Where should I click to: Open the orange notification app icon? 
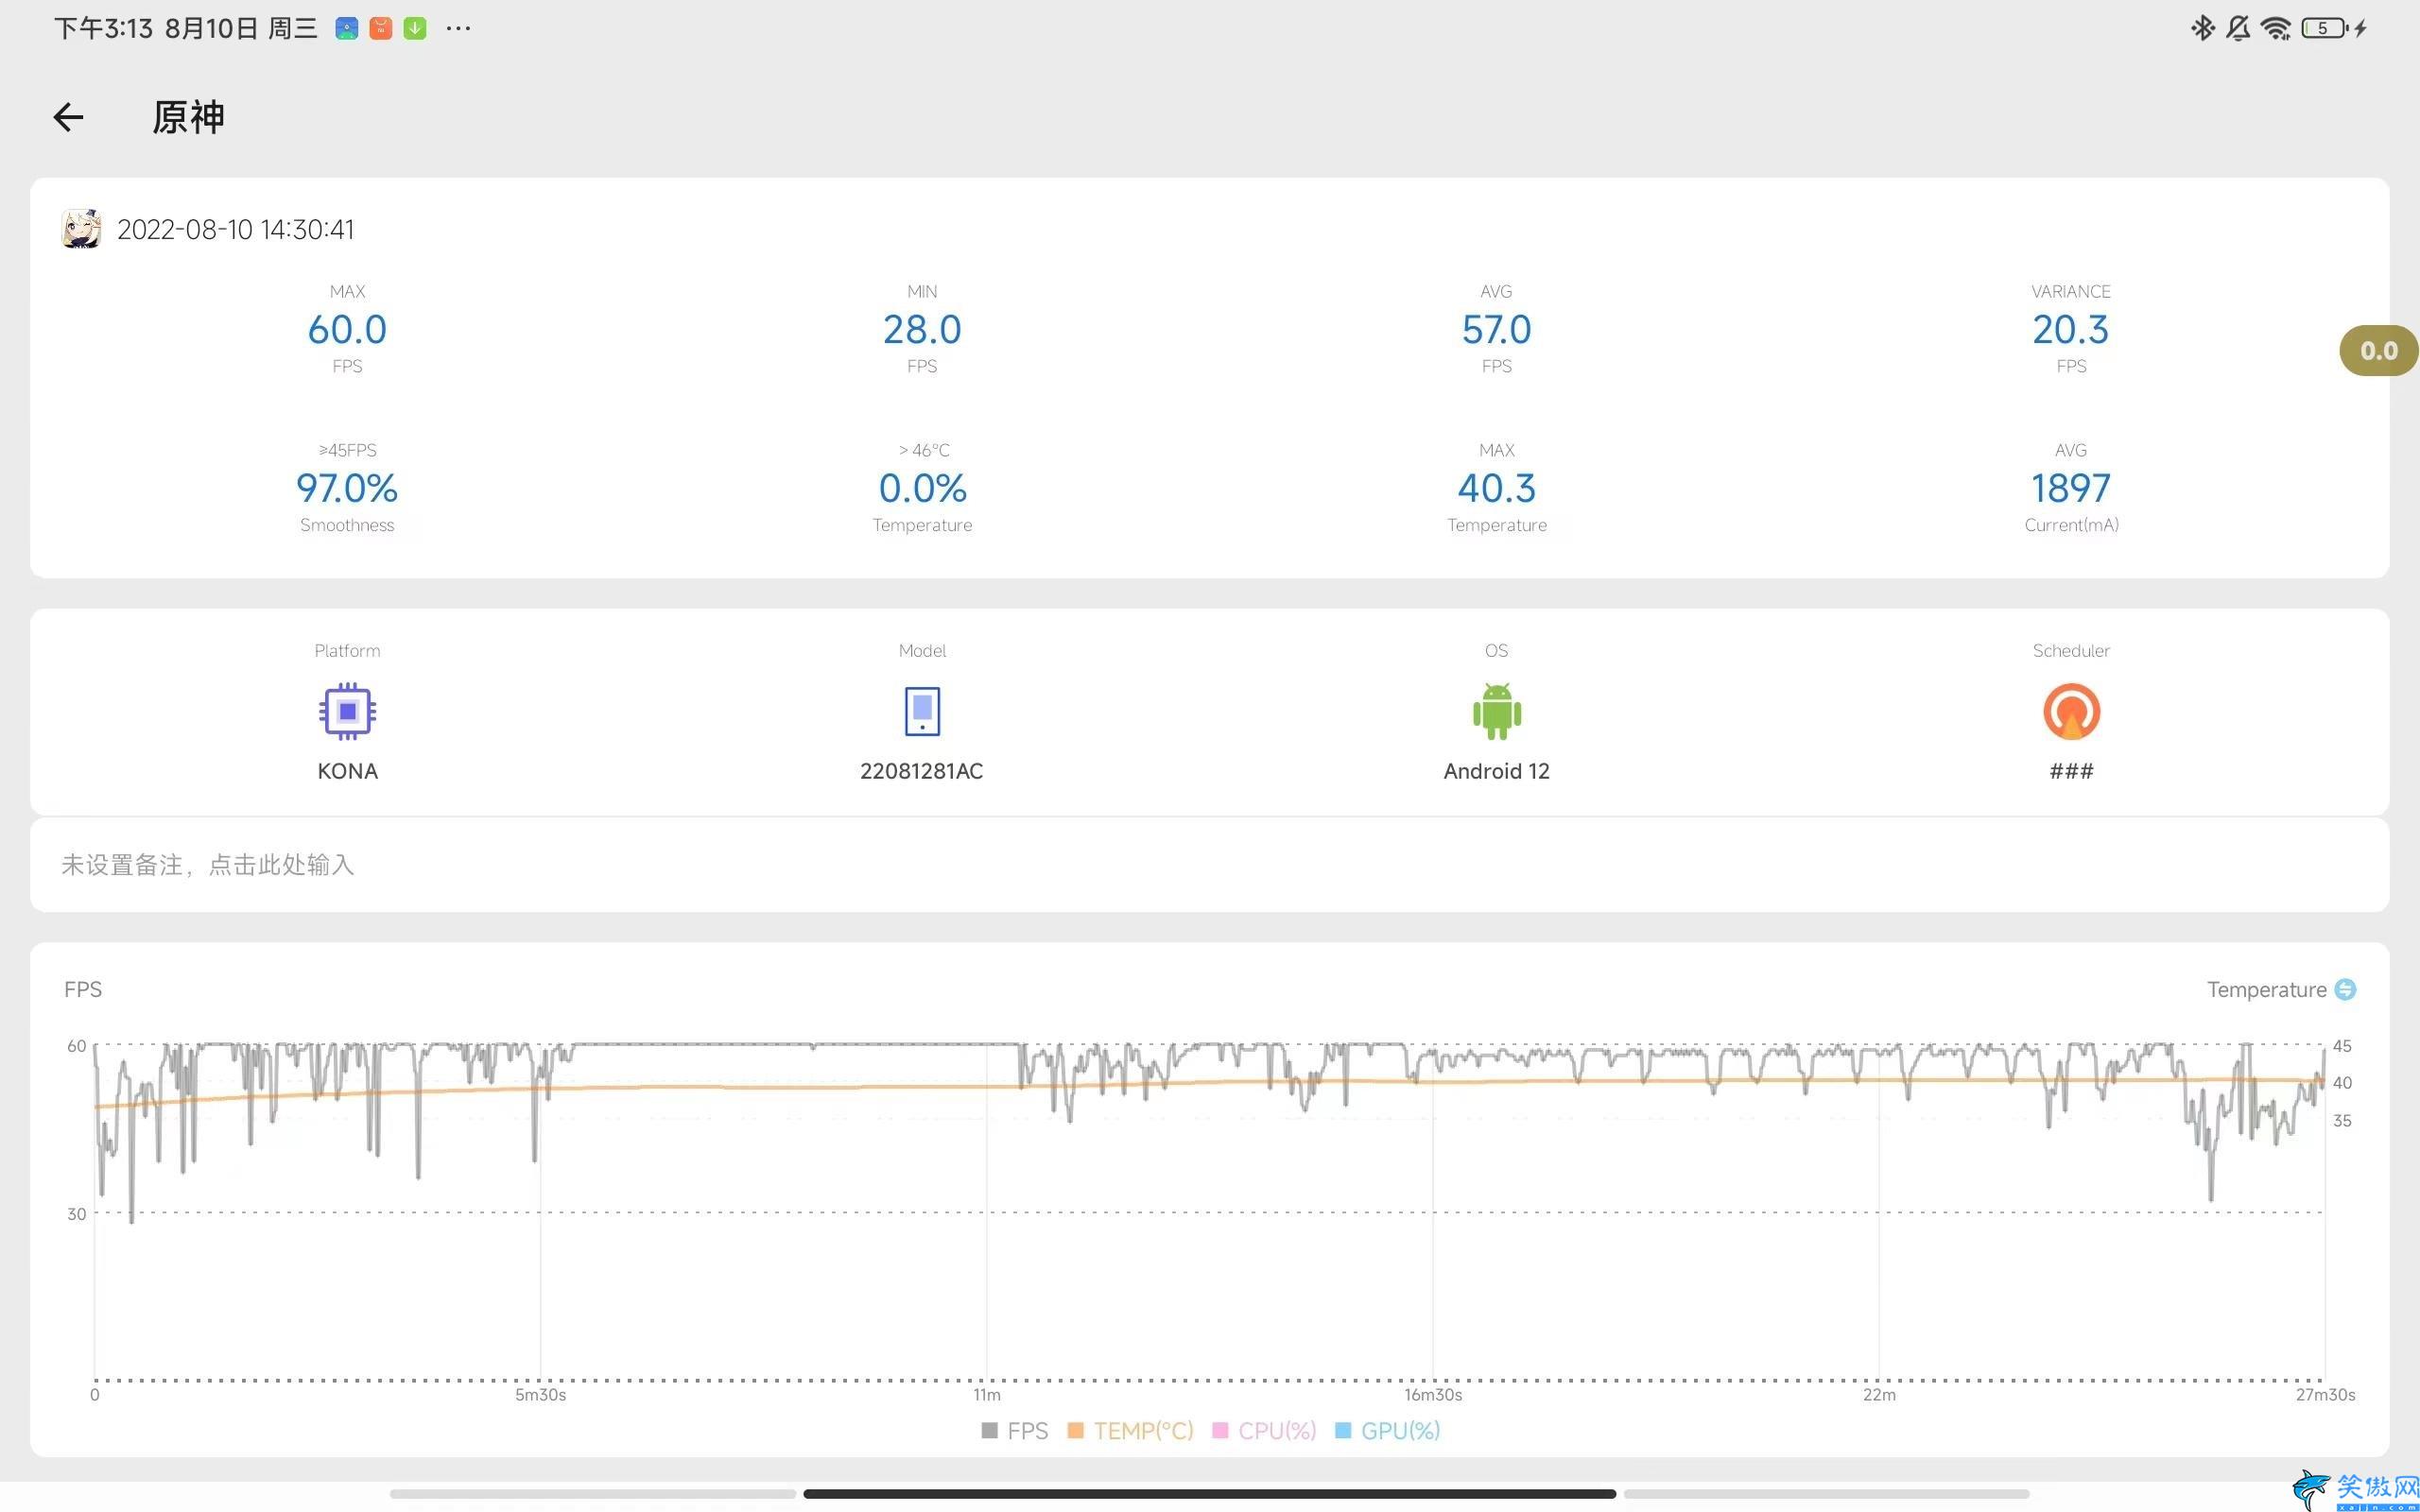coord(381,28)
